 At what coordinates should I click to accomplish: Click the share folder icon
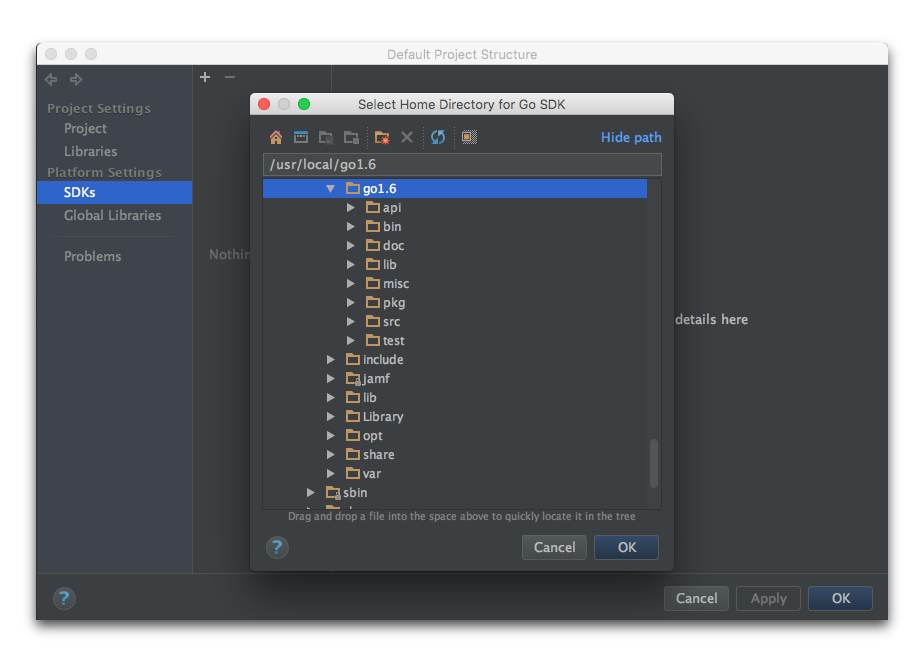click(x=353, y=454)
